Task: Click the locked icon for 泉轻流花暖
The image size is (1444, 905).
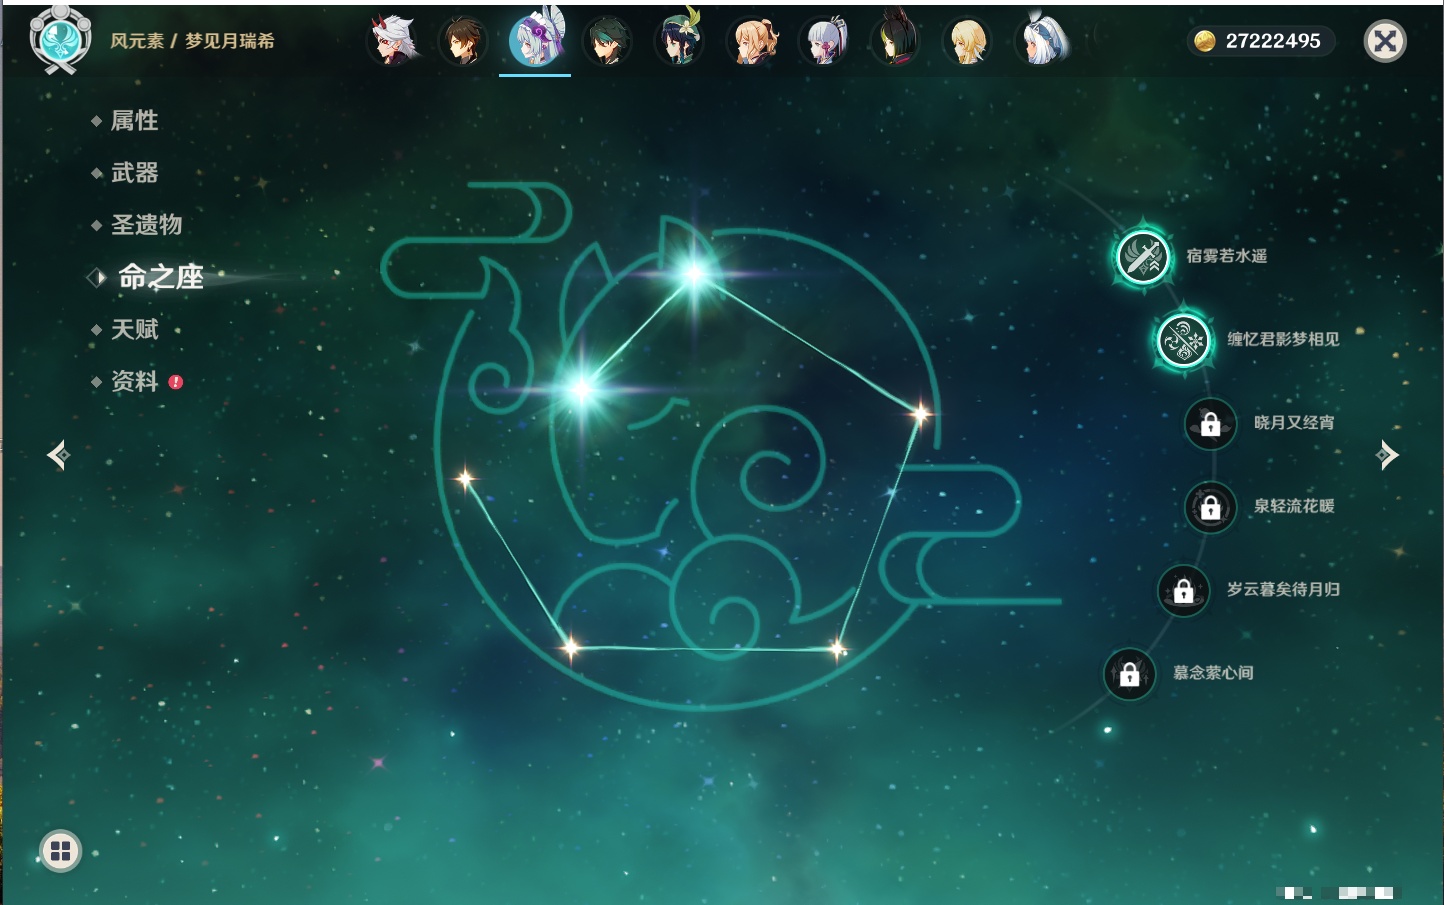Action: [x=1210, y=507]
